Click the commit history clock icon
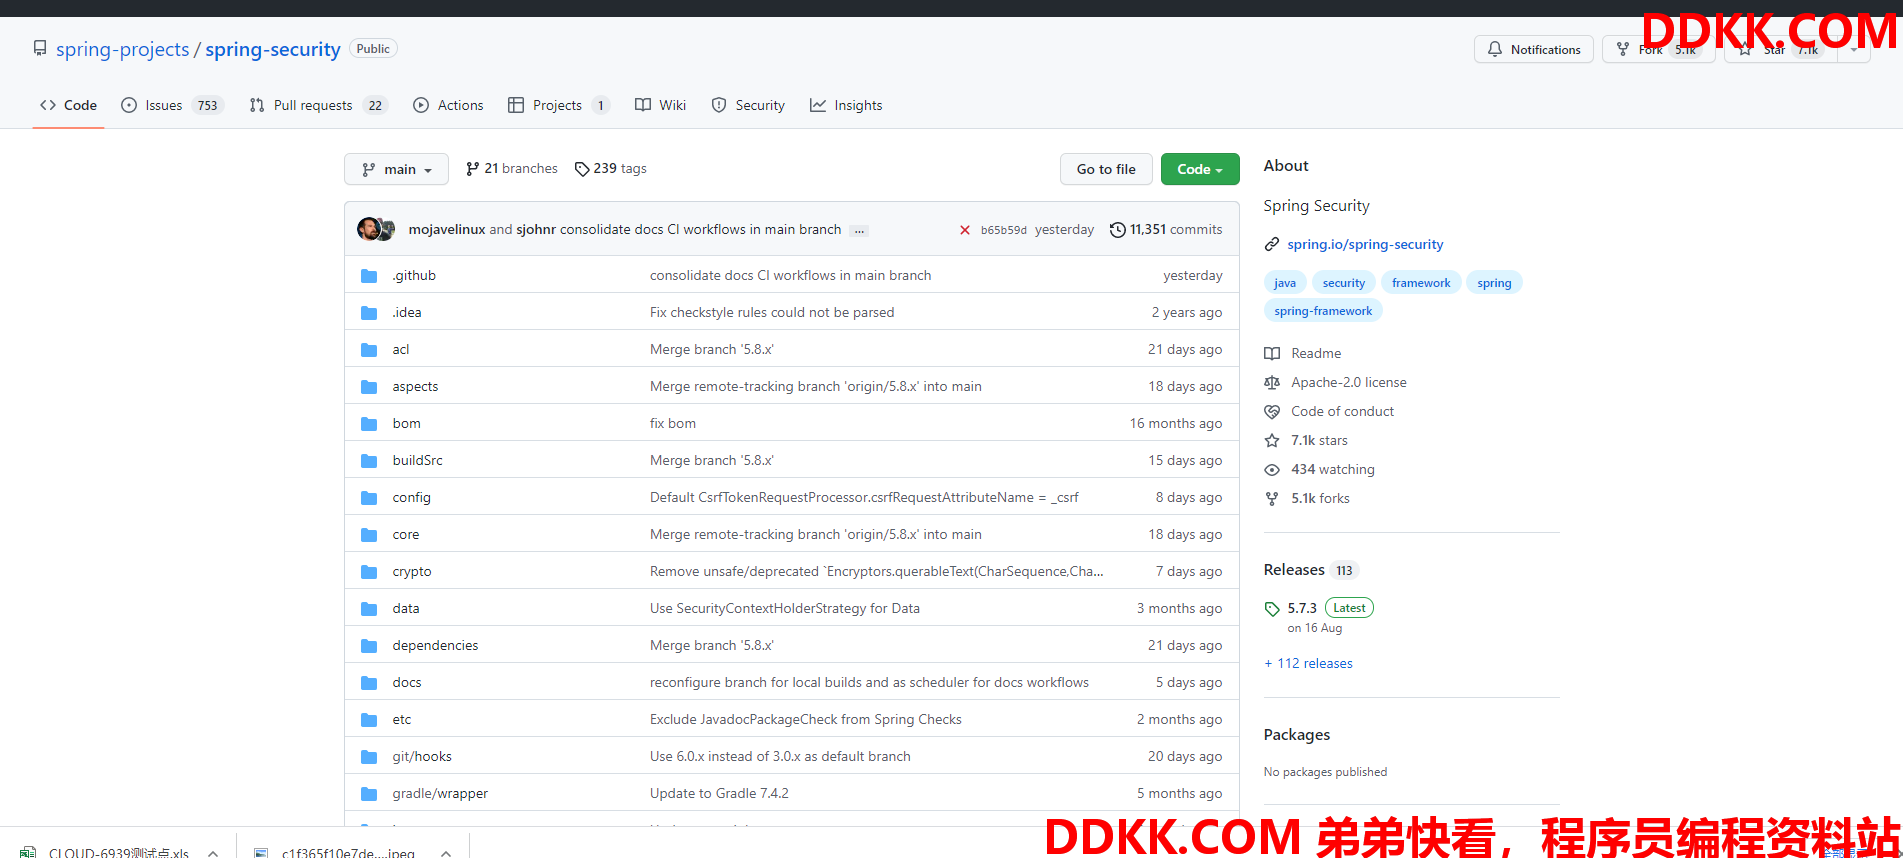Viewport: 1903px width, 858px height. tap(1118, 230)
